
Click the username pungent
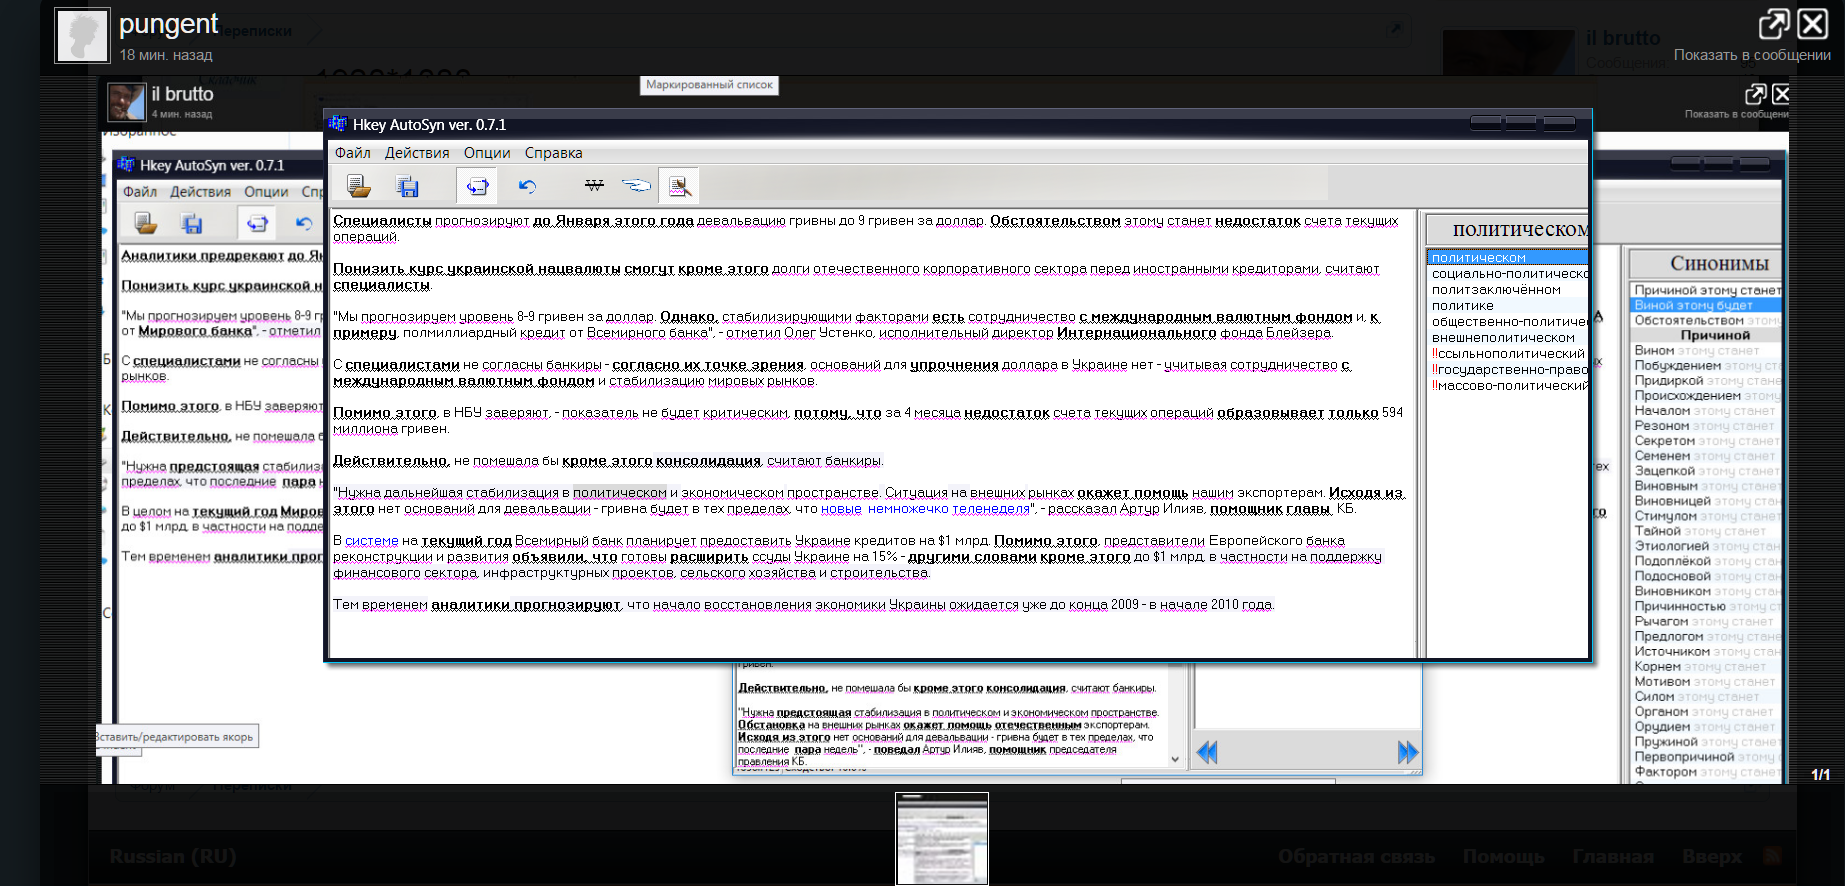(x=168, y=23)
